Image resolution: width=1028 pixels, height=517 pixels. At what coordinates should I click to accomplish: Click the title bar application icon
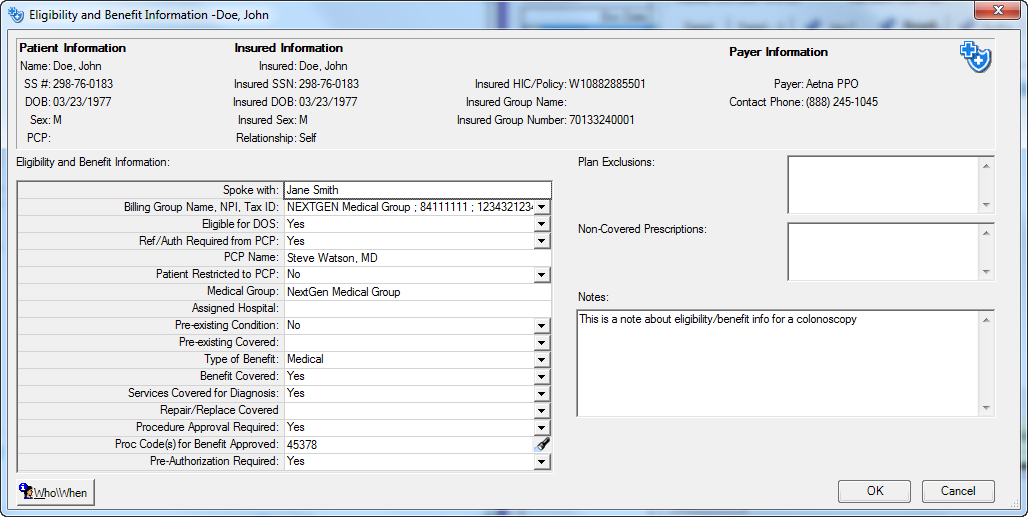15,15
